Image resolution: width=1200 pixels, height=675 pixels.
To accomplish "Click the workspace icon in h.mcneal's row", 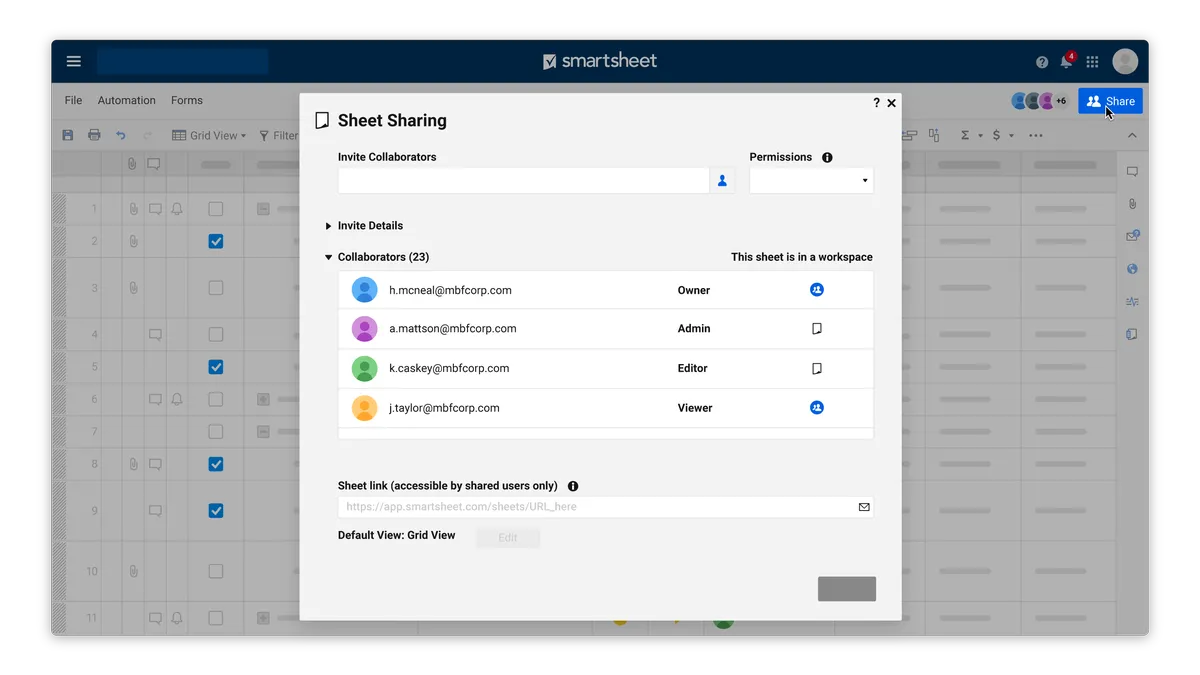I will click(x=817, y=290).
